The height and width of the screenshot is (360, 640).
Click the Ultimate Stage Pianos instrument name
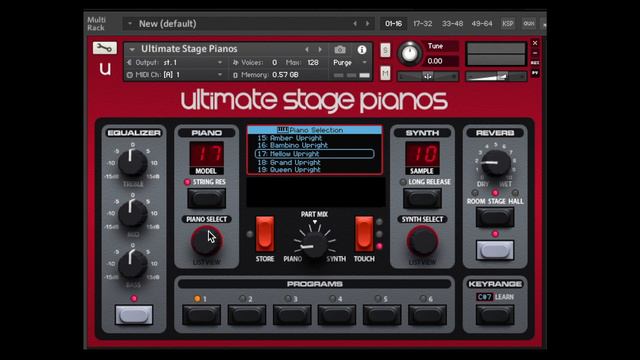[x=189, y=49]
